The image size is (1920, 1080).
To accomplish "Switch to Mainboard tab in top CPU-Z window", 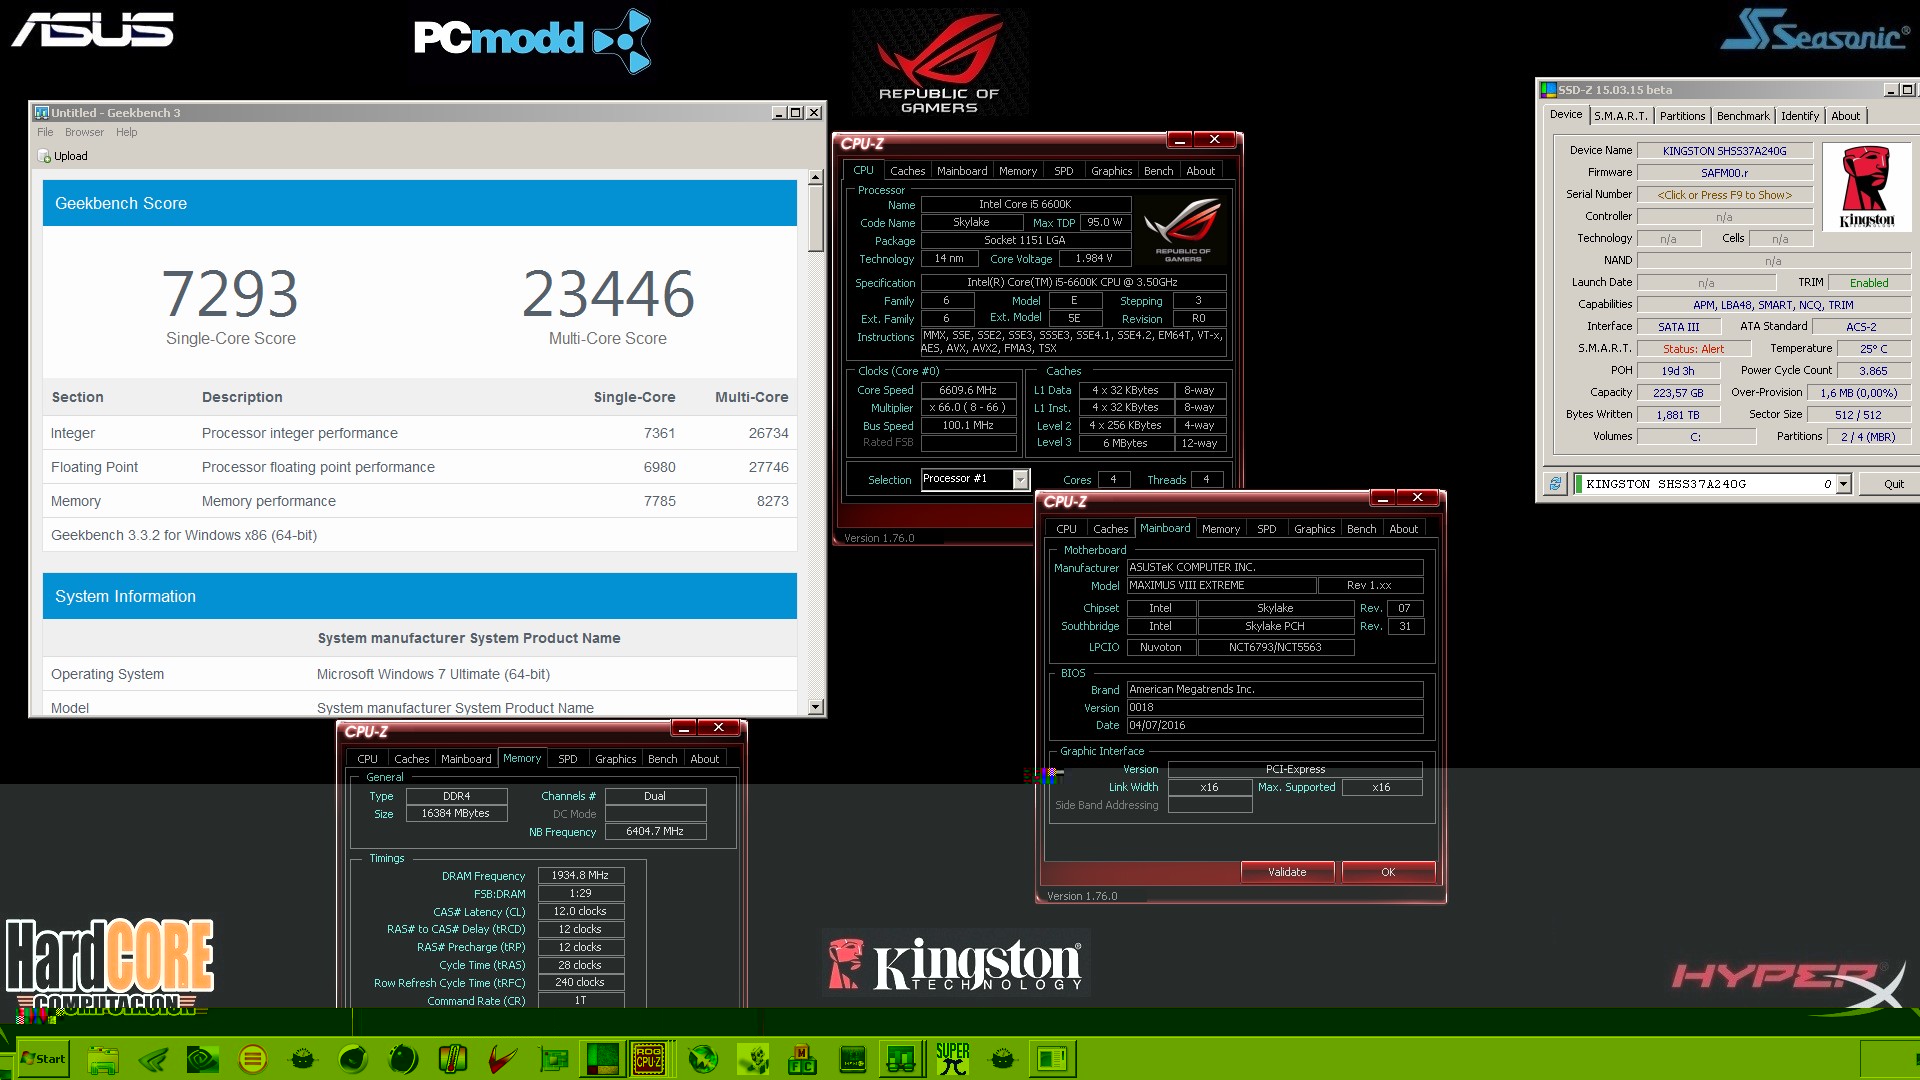I will click(x=961, y=171).
